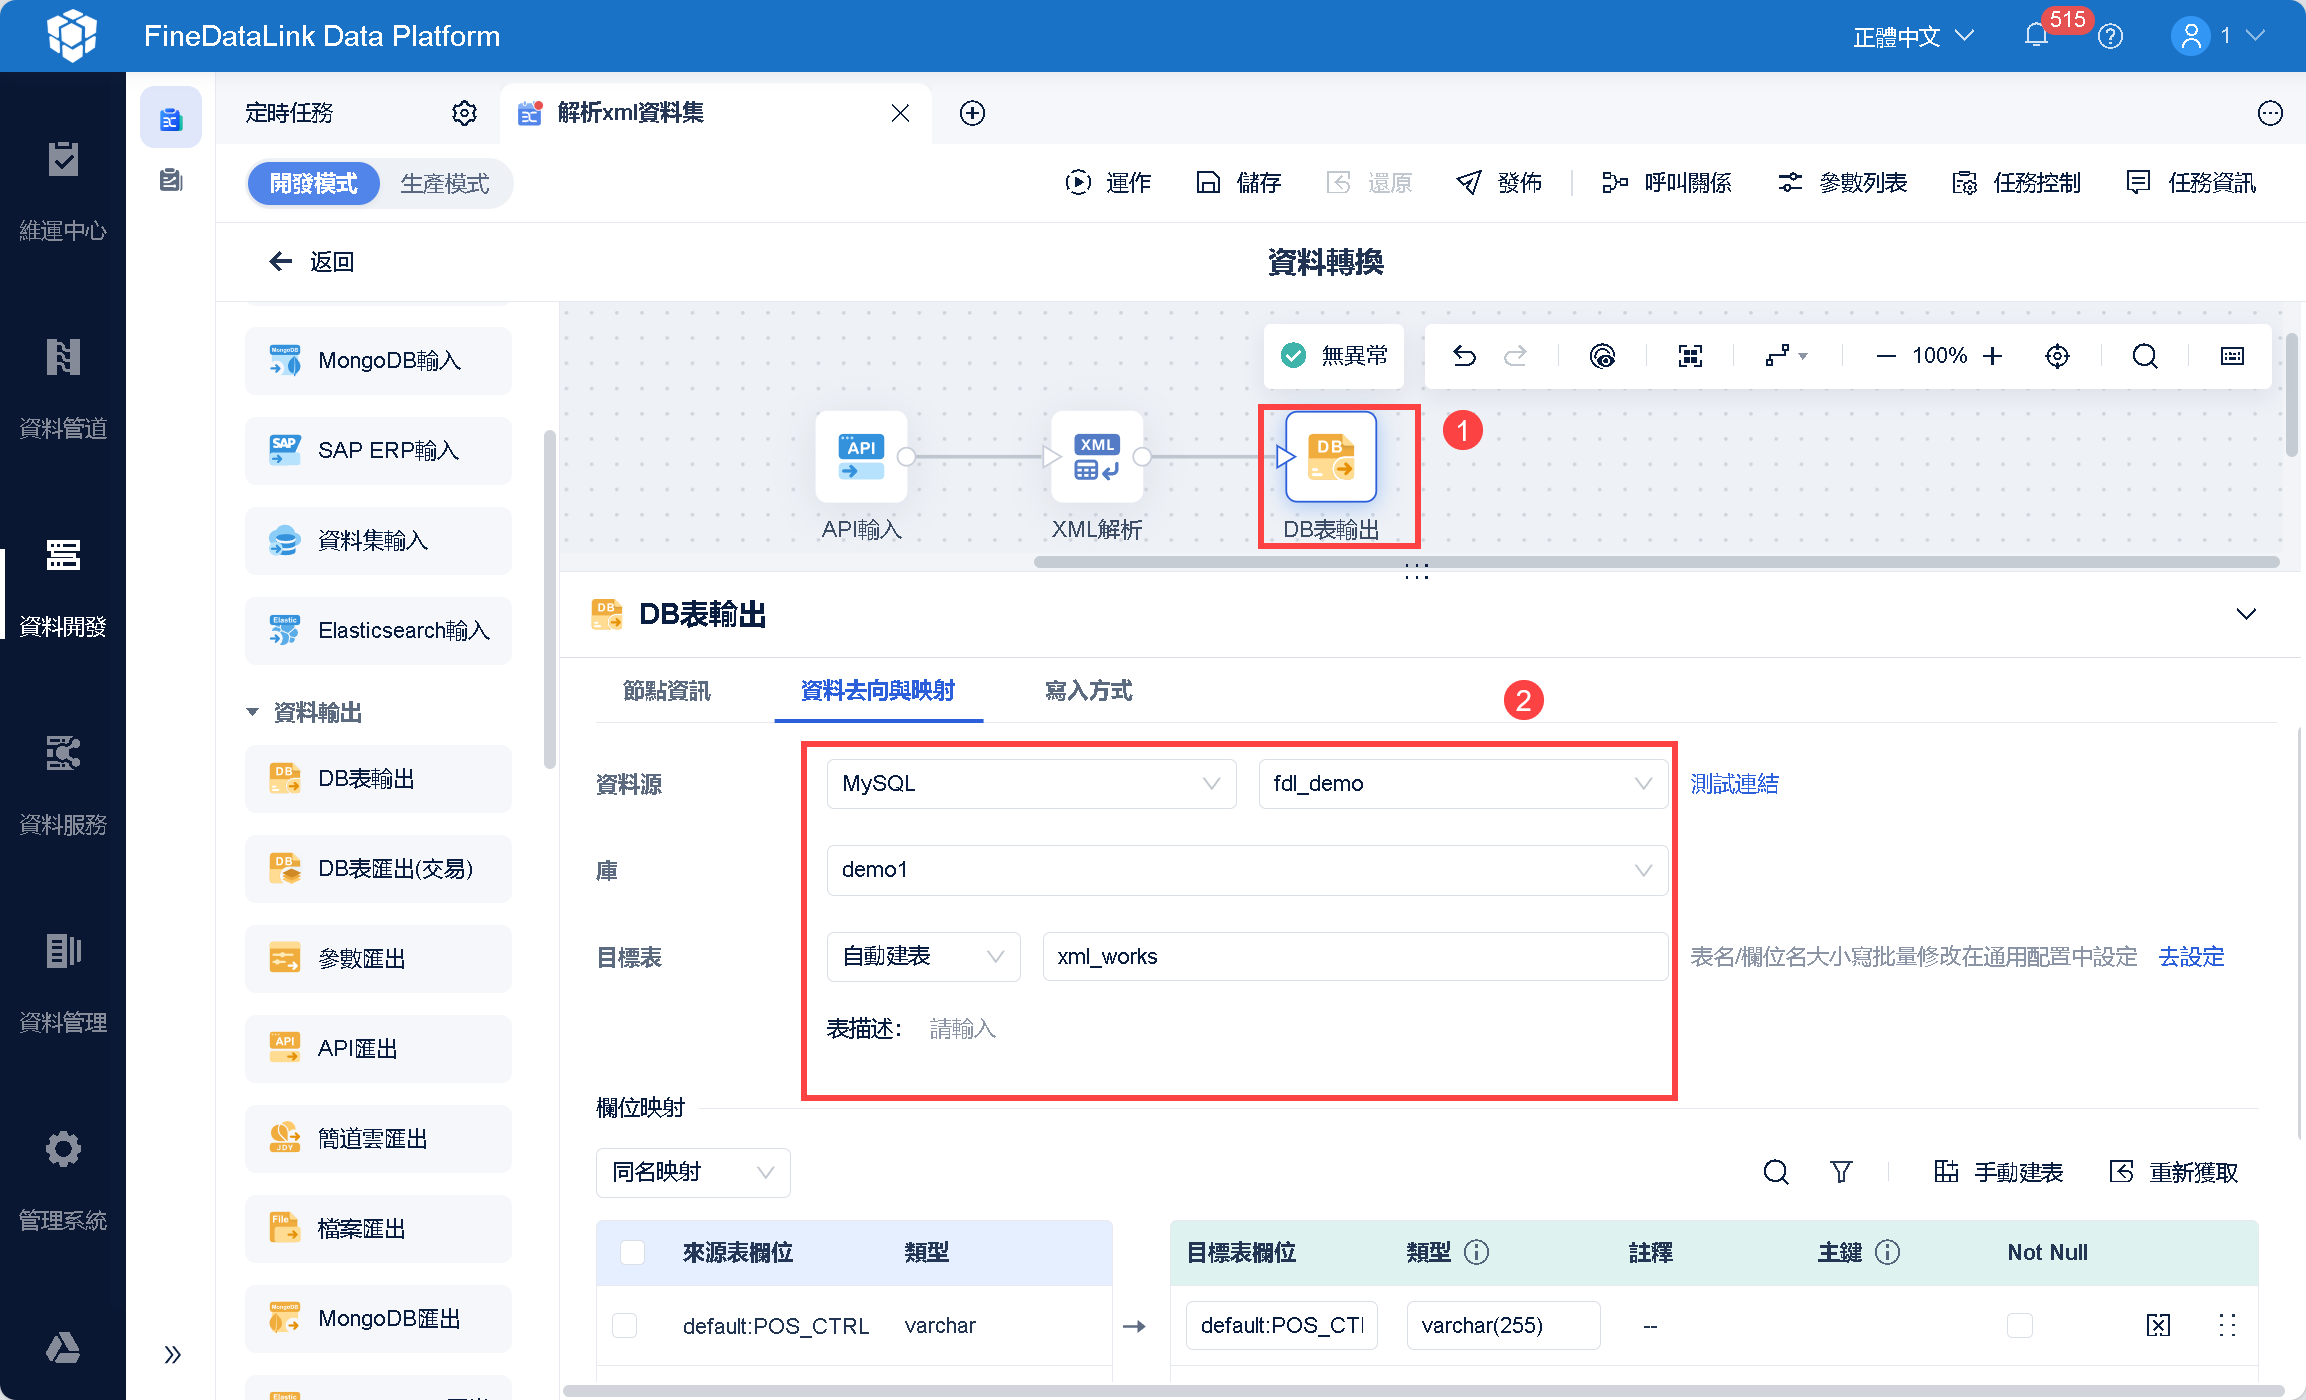Image resolution: width=2306 pixels, height=1400 pixels.
Task: Collapse the 資料輸出 category in node list
Action: [253, 712]
